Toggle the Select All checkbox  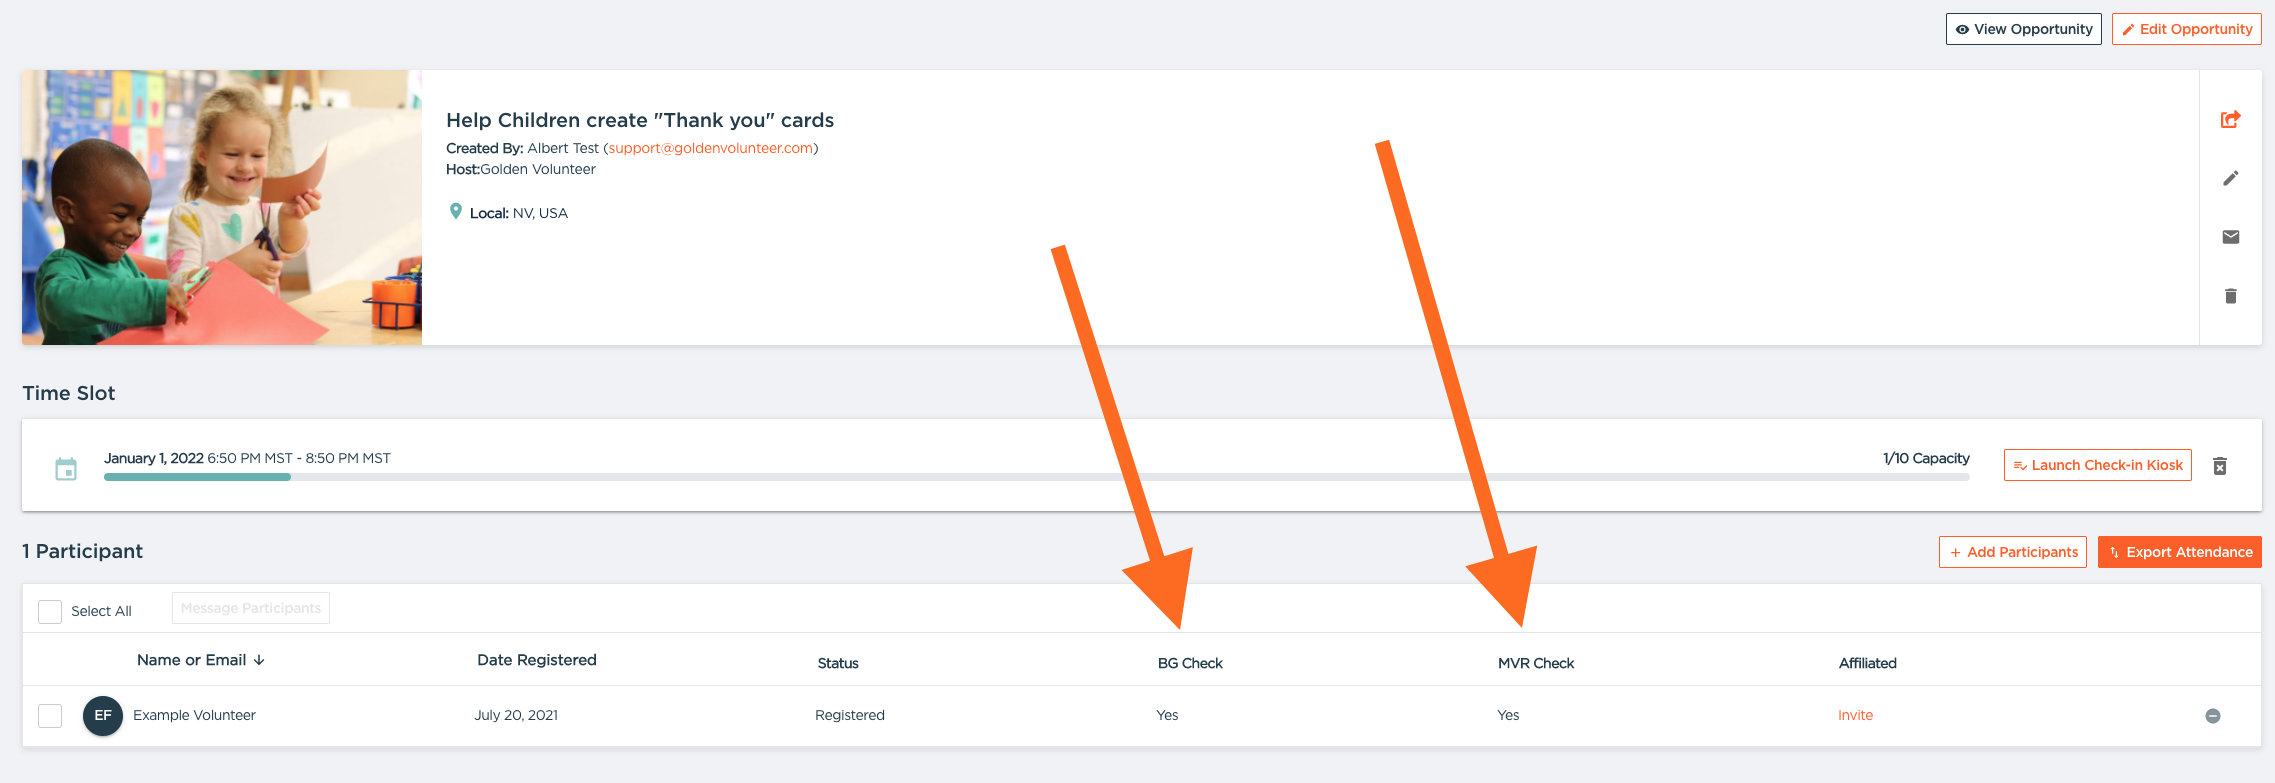point(50,611)
